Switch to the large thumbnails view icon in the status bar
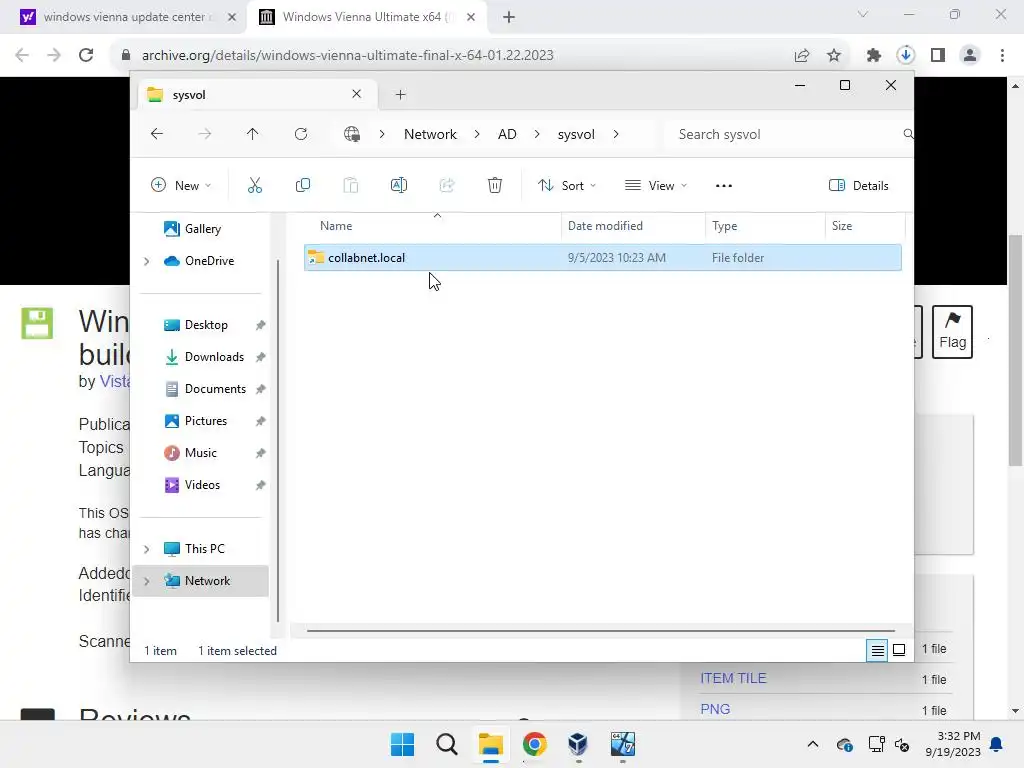 (x=899, y=650)
